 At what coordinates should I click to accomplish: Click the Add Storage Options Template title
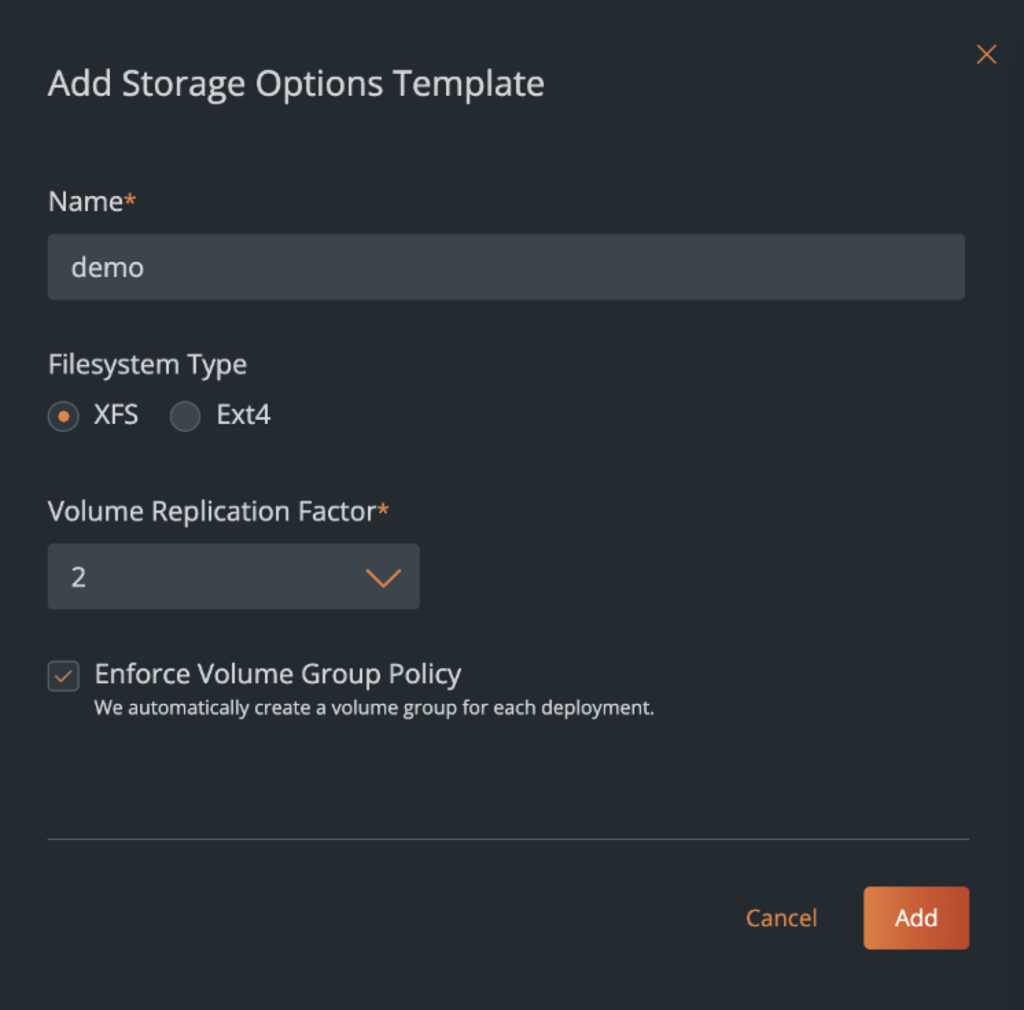[x=296, y=83]
